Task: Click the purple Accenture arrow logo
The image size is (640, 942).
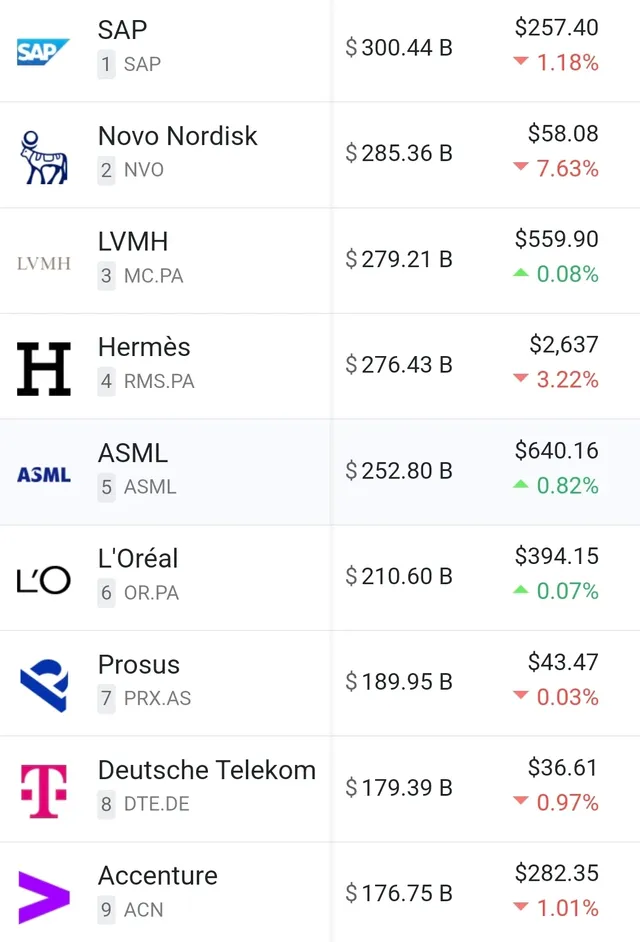Action: click(43, 896)
